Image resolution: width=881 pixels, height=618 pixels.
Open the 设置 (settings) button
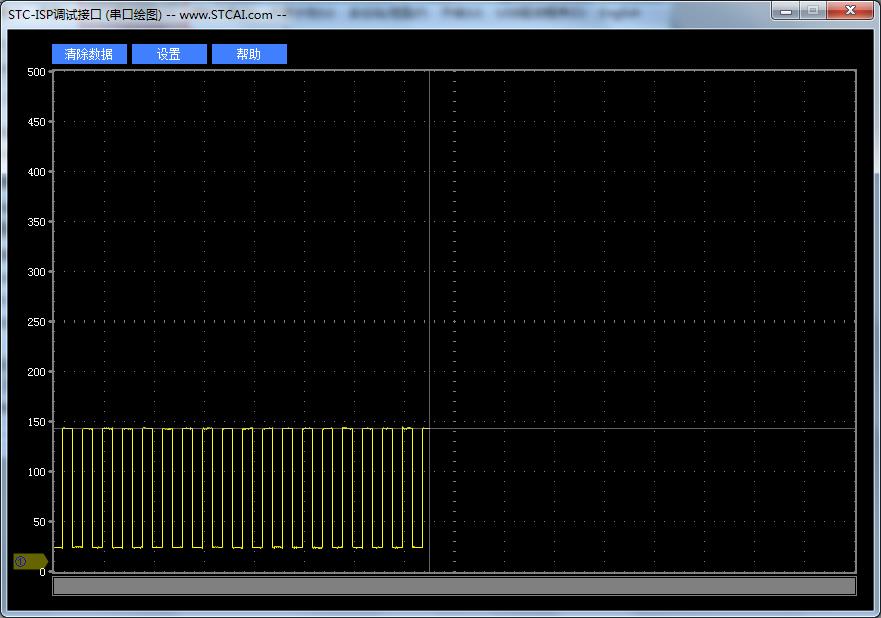(x=169, y=54)
